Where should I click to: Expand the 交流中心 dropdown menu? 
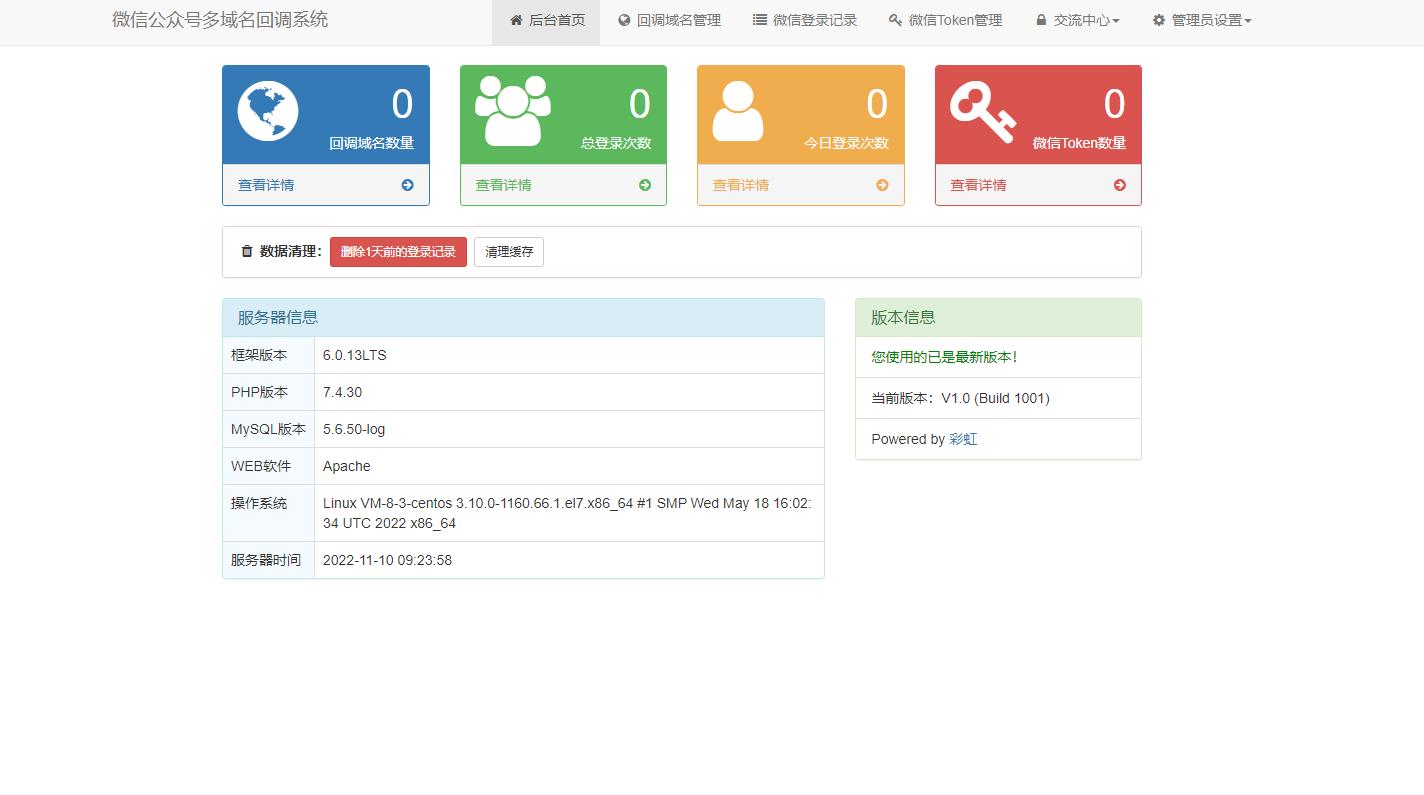tap(1077, 20)
